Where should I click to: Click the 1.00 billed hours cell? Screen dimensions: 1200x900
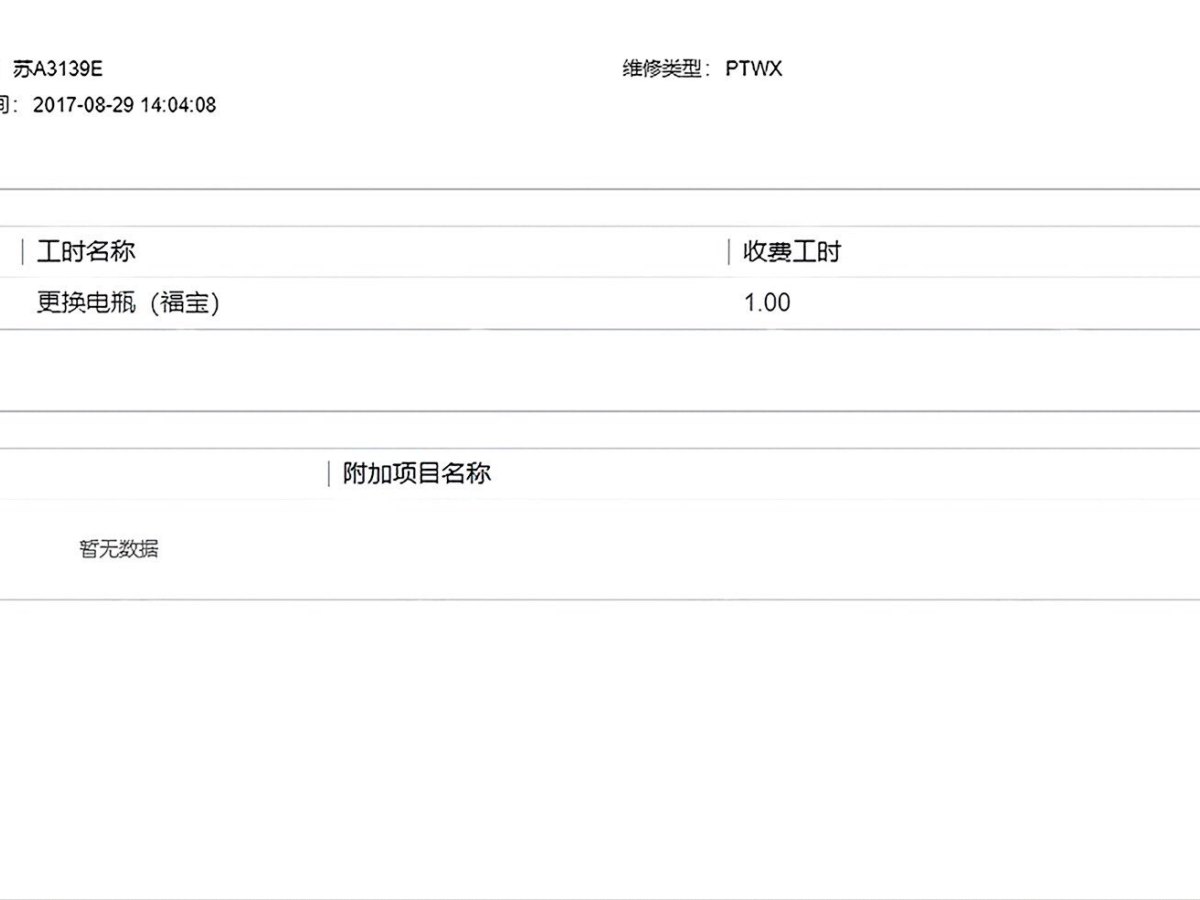tap(767, 302)
